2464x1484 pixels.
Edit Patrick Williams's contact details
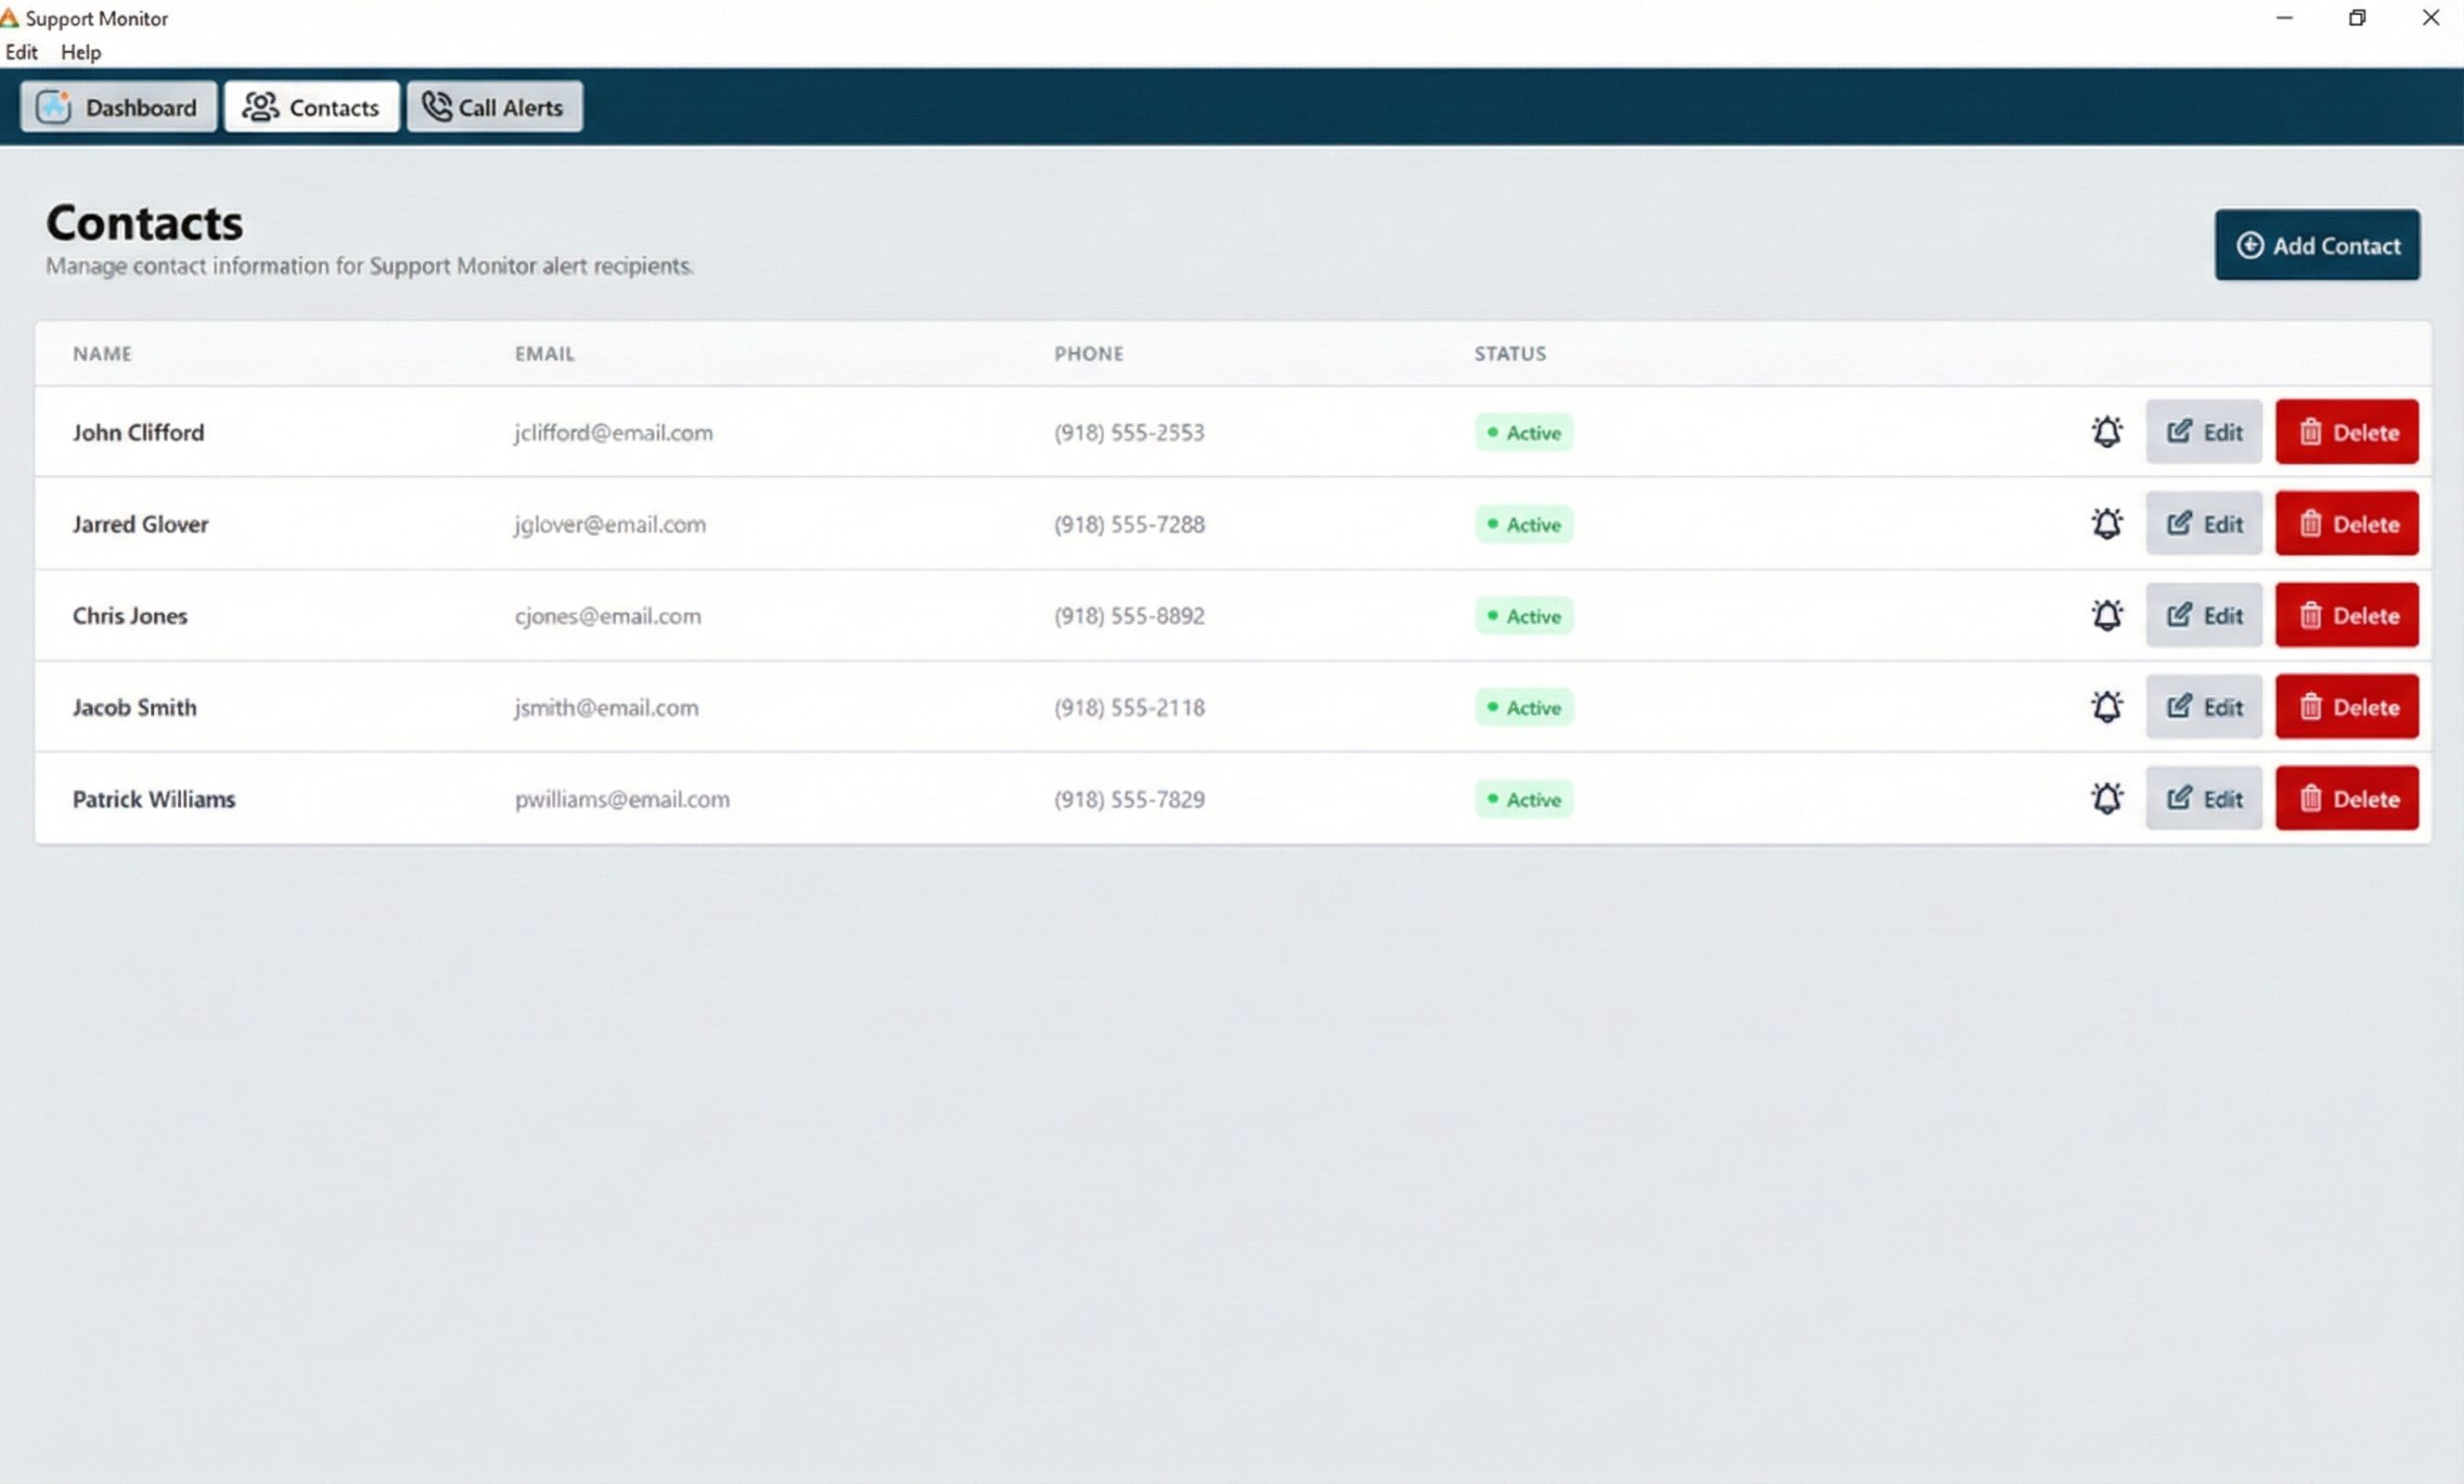coord(2203,798)
